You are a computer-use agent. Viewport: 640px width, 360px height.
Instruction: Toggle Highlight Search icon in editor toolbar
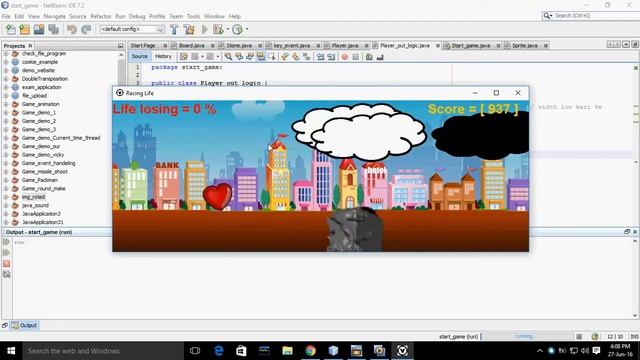[x=261, y=57]
